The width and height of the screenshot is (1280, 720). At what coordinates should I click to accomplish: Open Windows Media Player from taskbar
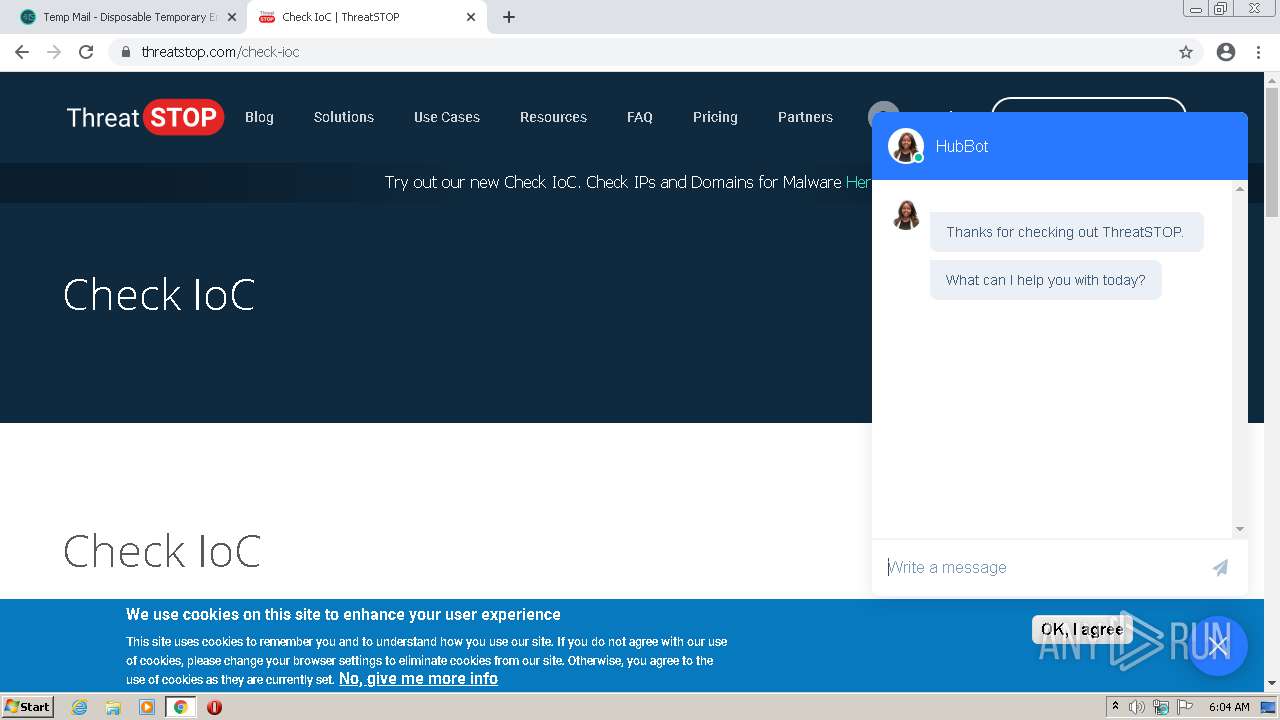click(x=147, y=707)
